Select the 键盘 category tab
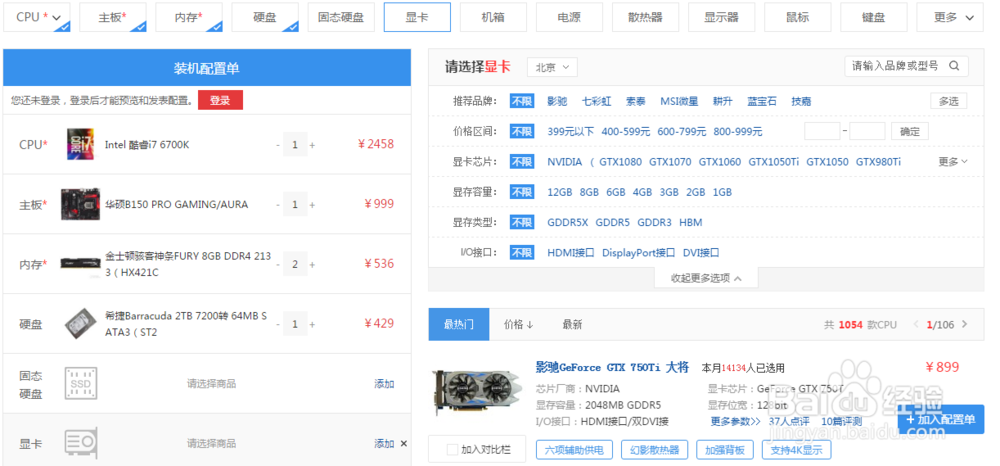 click(874, 17)
